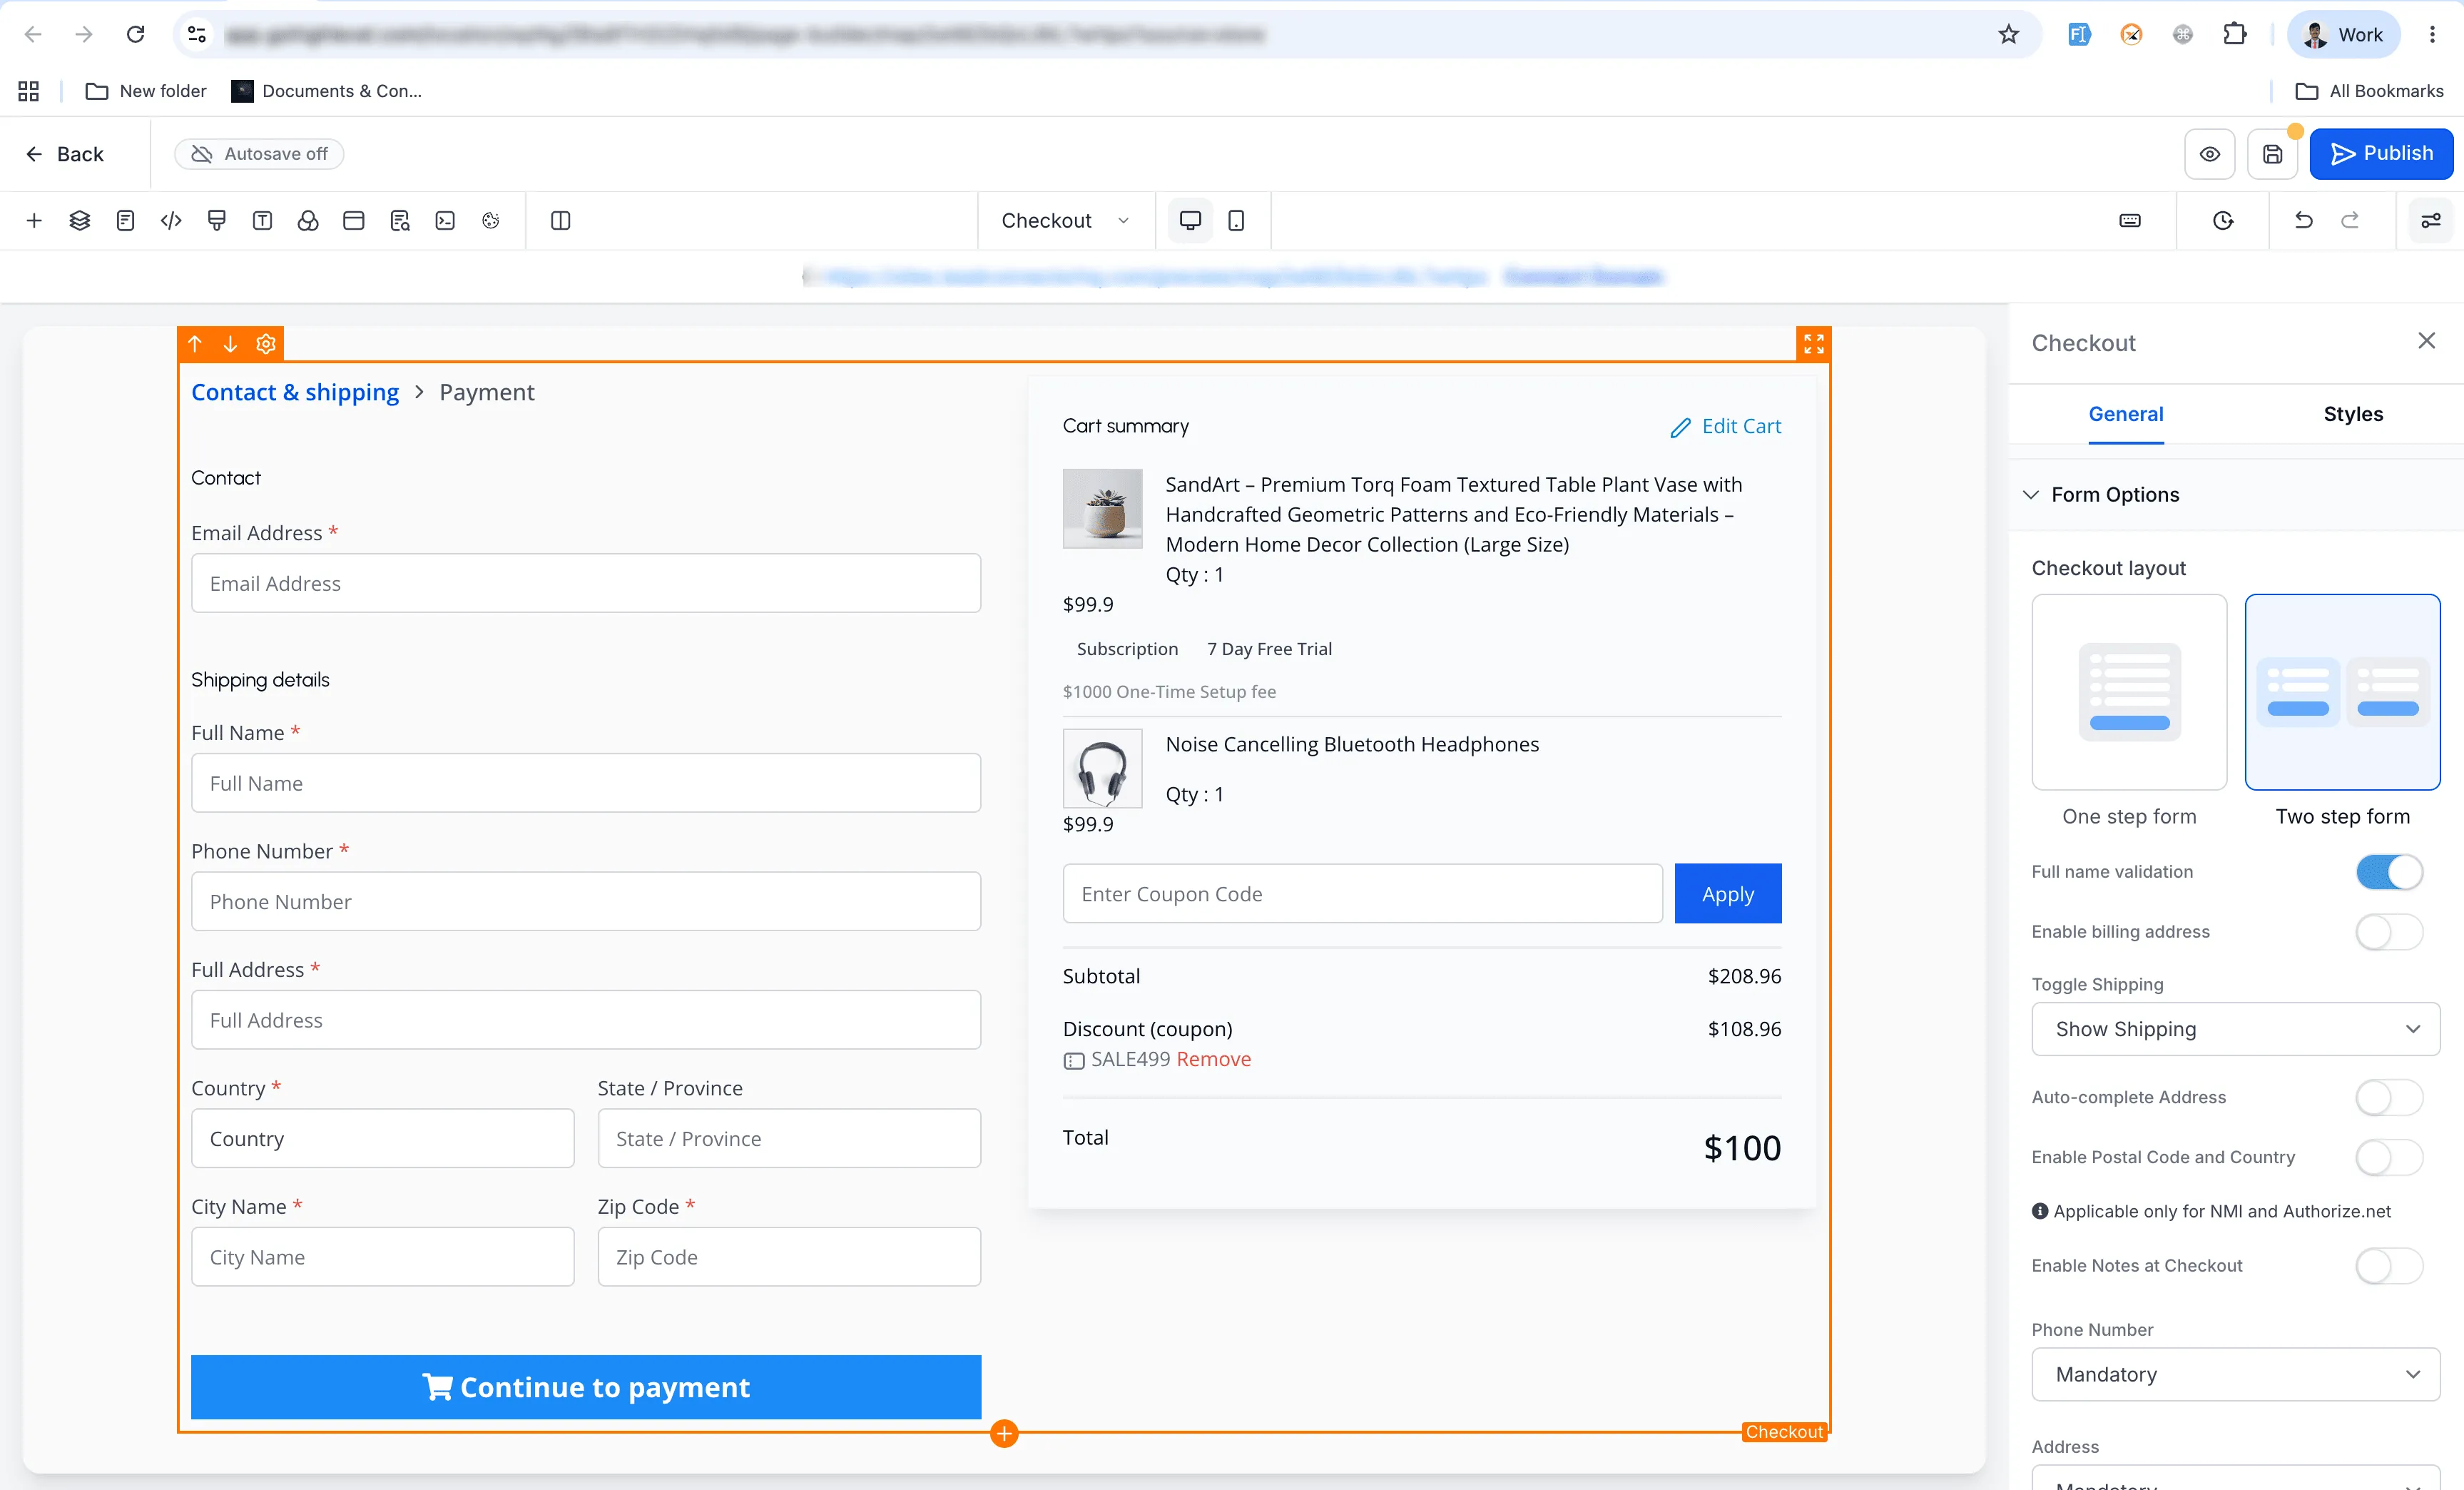Click the orange add section plus circle
Viewport: 2464px width, 1490px height.
pyautogui.click(x=1004, y=1433)
